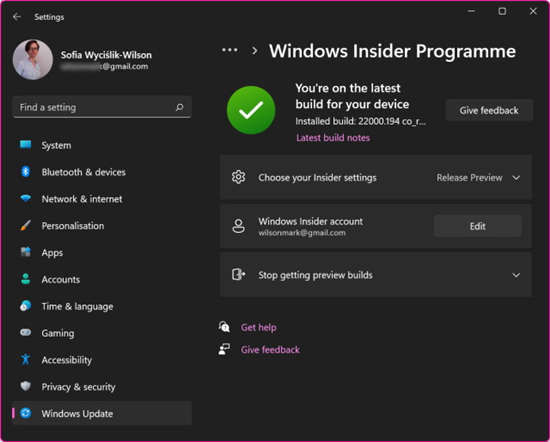The width and height of the screenshot is (550, 442).
Task: Click the Stop getting preview builds label
Action: tap(315, 275)
